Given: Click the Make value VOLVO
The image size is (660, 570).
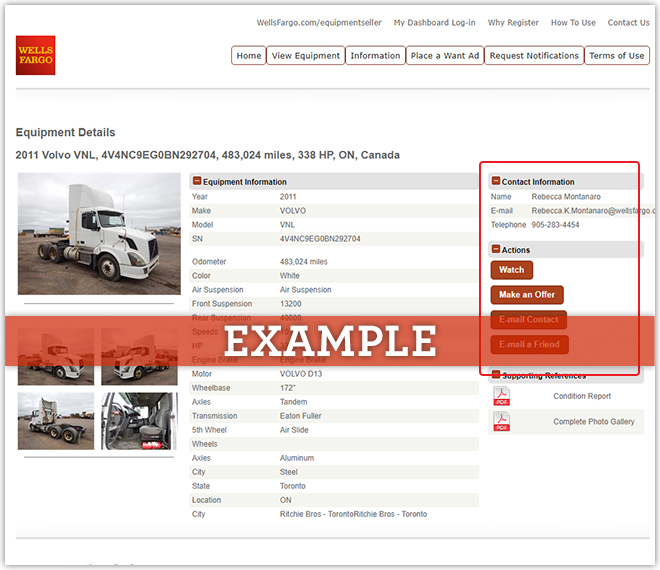Looking at the screenshot, I should tap(293, 210).
